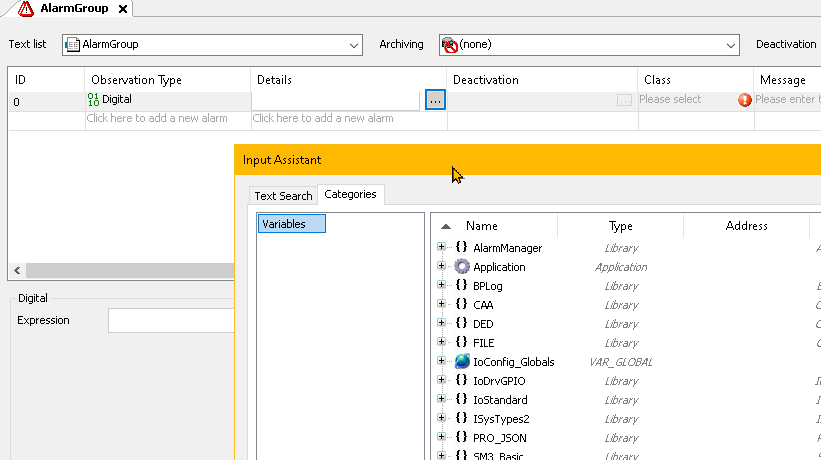Select the IoDrvGPIO entry
This screenshot has width=821, height=460.
pos(499,381)
